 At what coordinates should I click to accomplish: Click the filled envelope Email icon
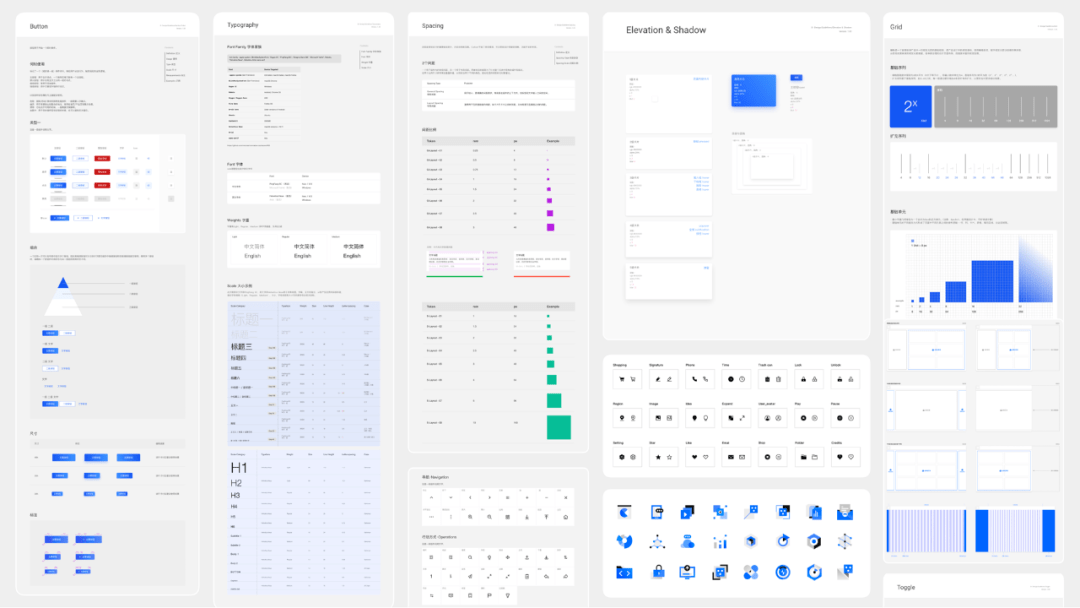(730, 457)
